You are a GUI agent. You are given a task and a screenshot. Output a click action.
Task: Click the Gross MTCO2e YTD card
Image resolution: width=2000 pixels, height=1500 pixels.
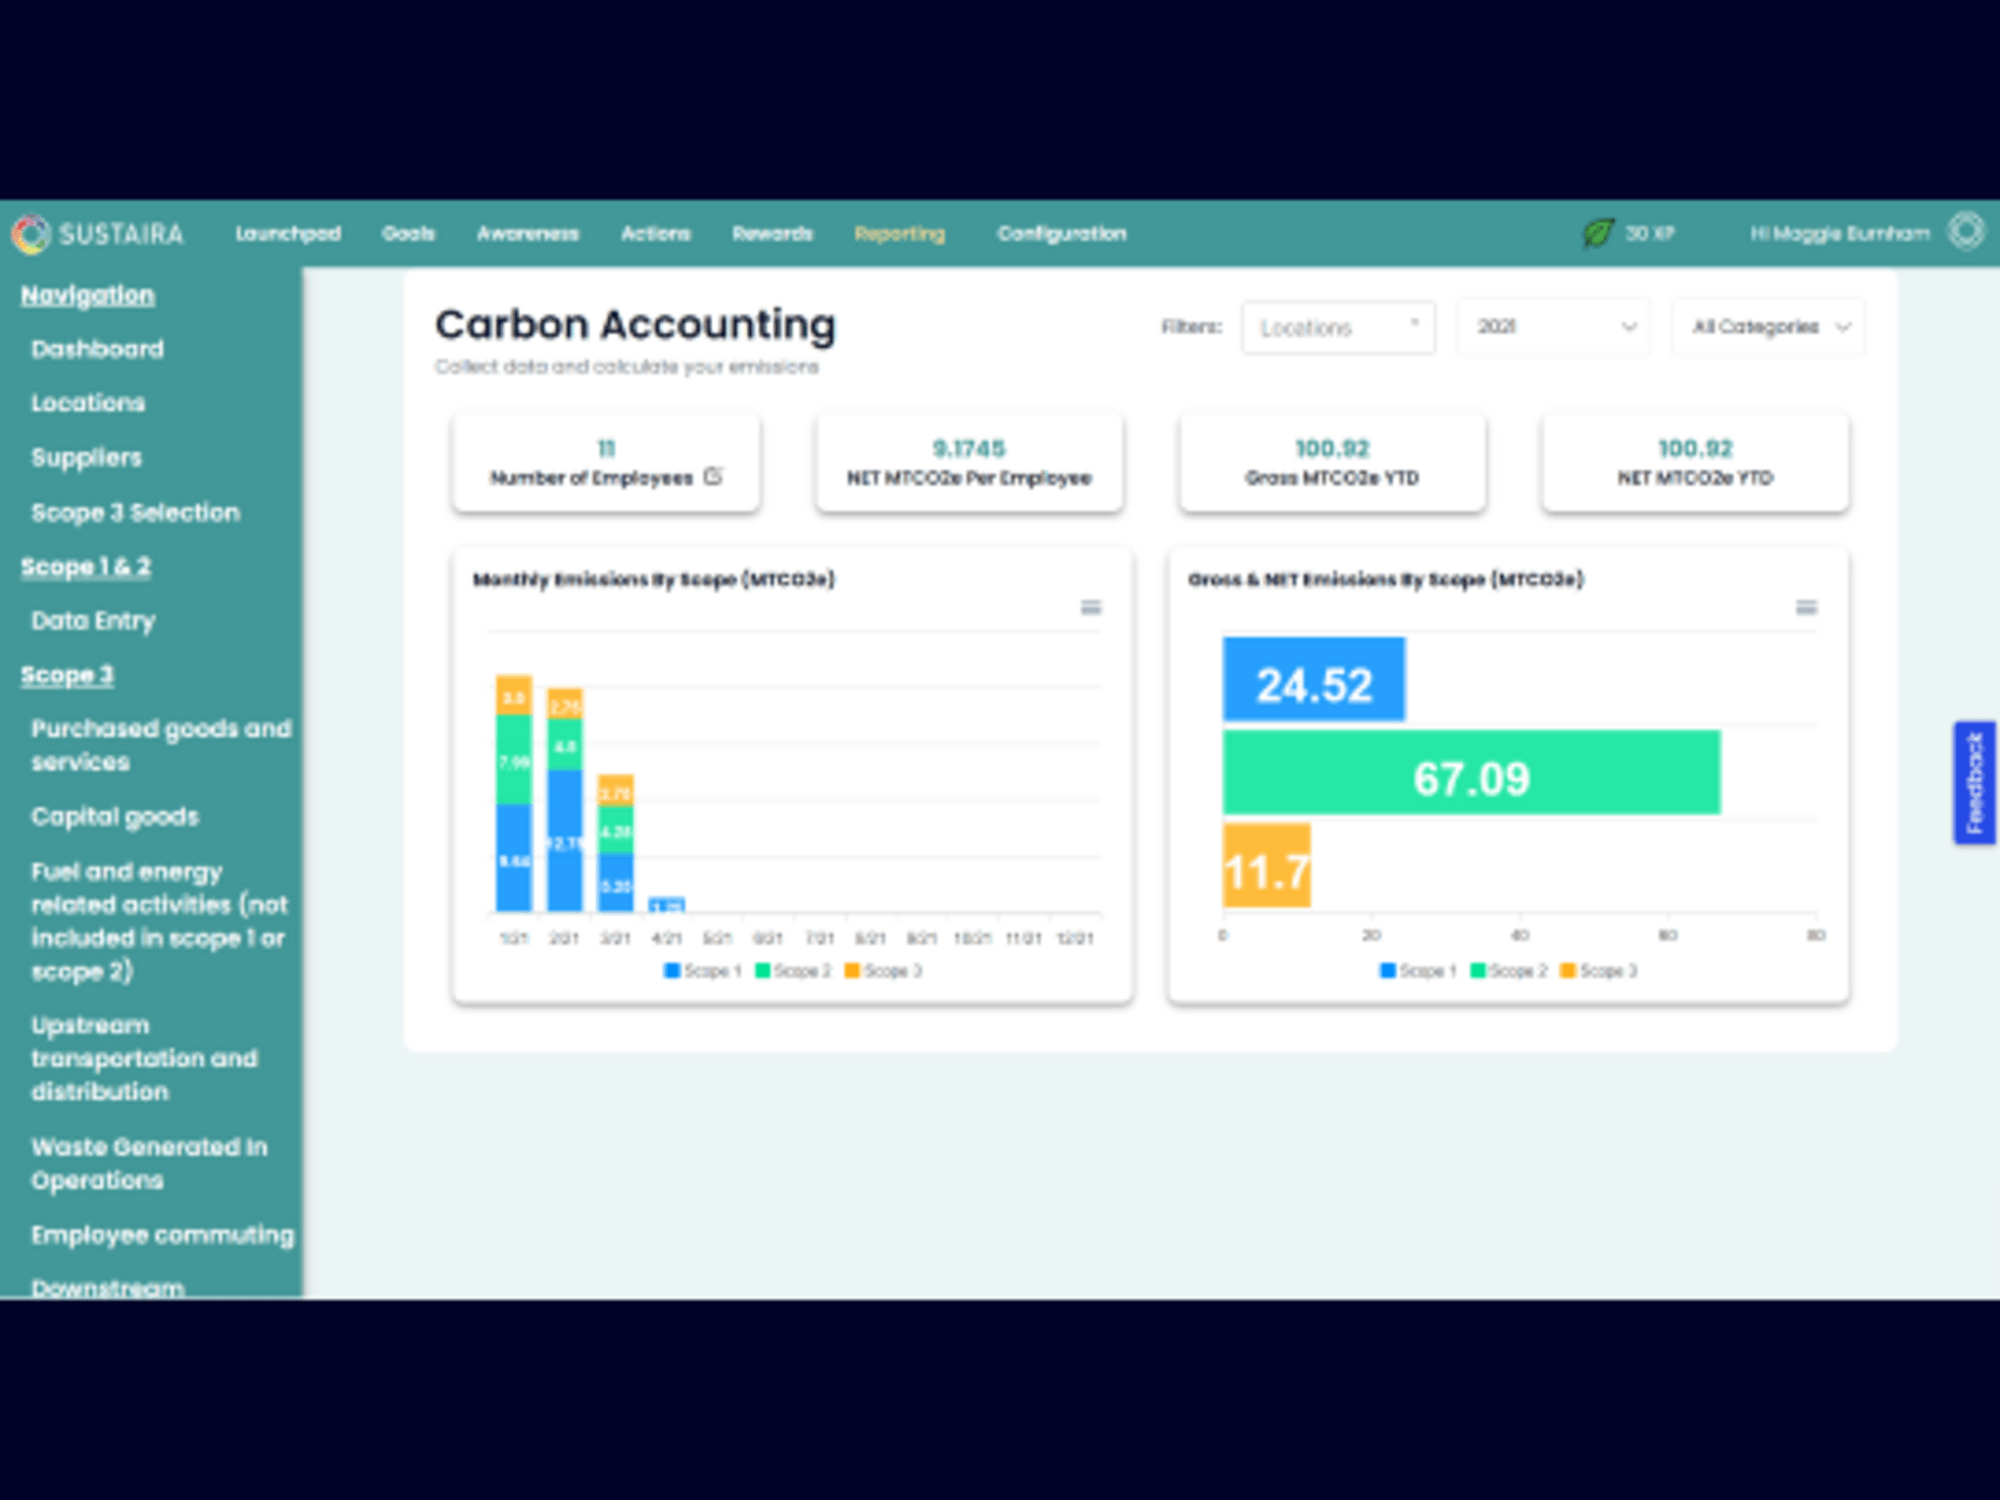[x=1332, y=463]
